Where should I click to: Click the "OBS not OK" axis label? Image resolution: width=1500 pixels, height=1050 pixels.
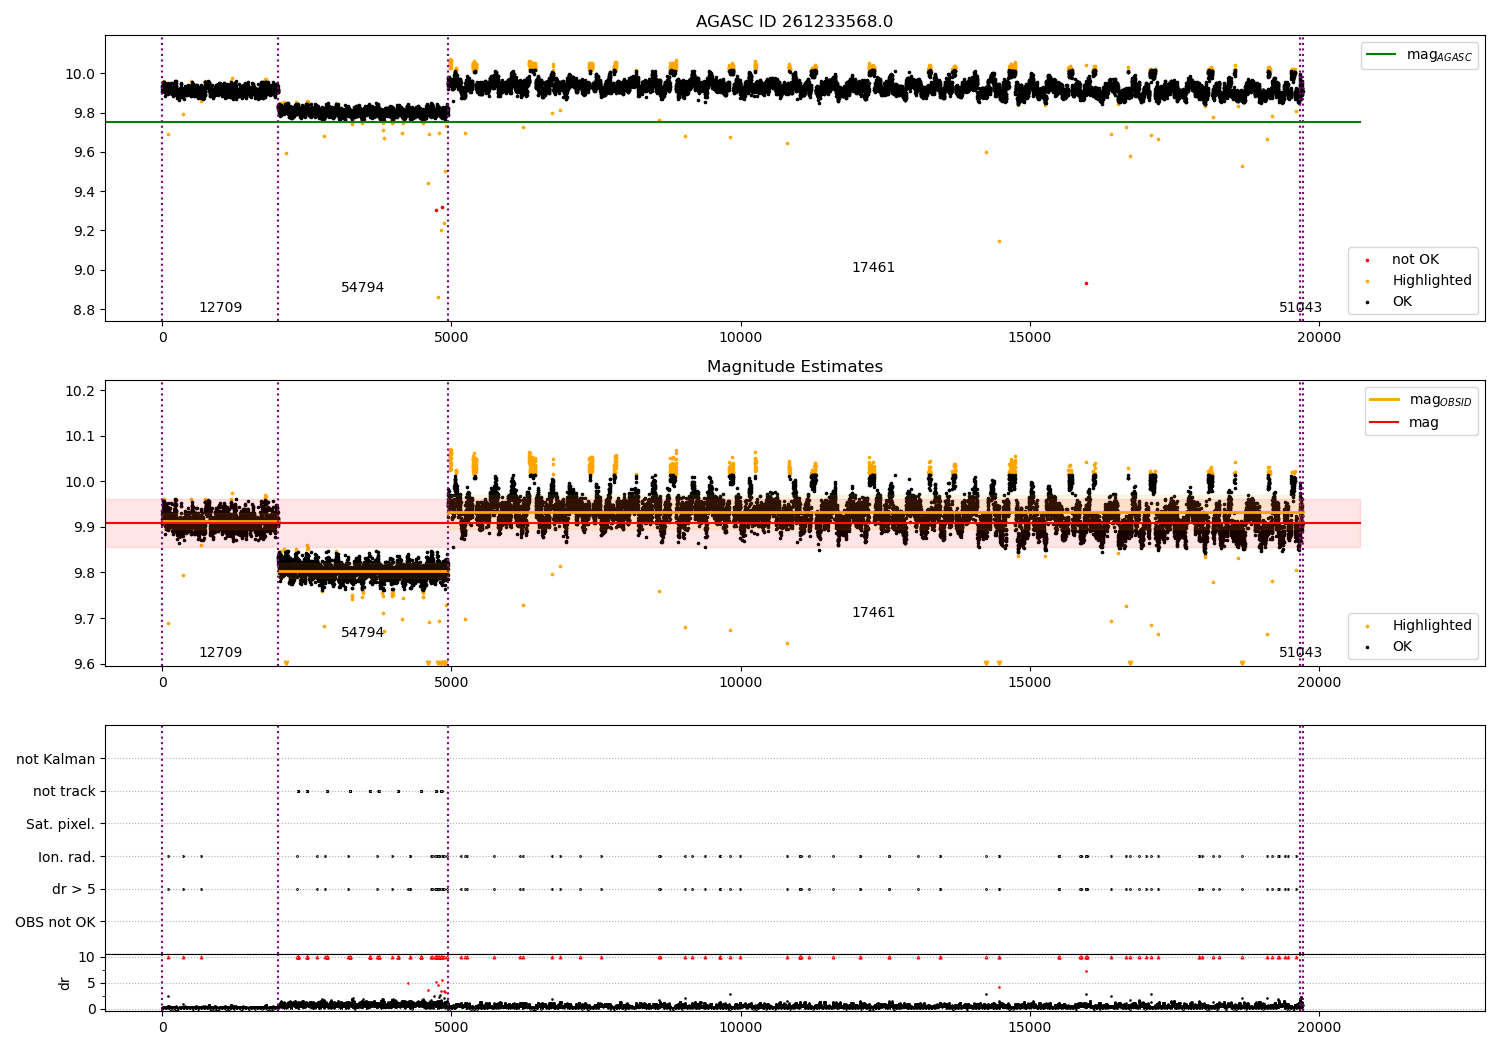[x=55, y=922]
